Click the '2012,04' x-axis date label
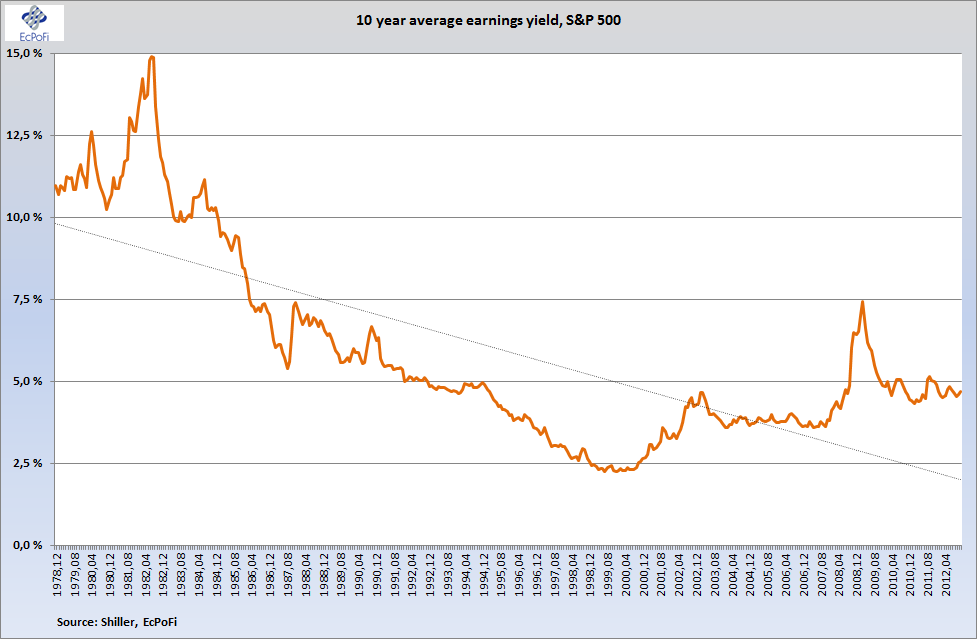This screenshot has width=977, height=639. click(x=946, y=574)
